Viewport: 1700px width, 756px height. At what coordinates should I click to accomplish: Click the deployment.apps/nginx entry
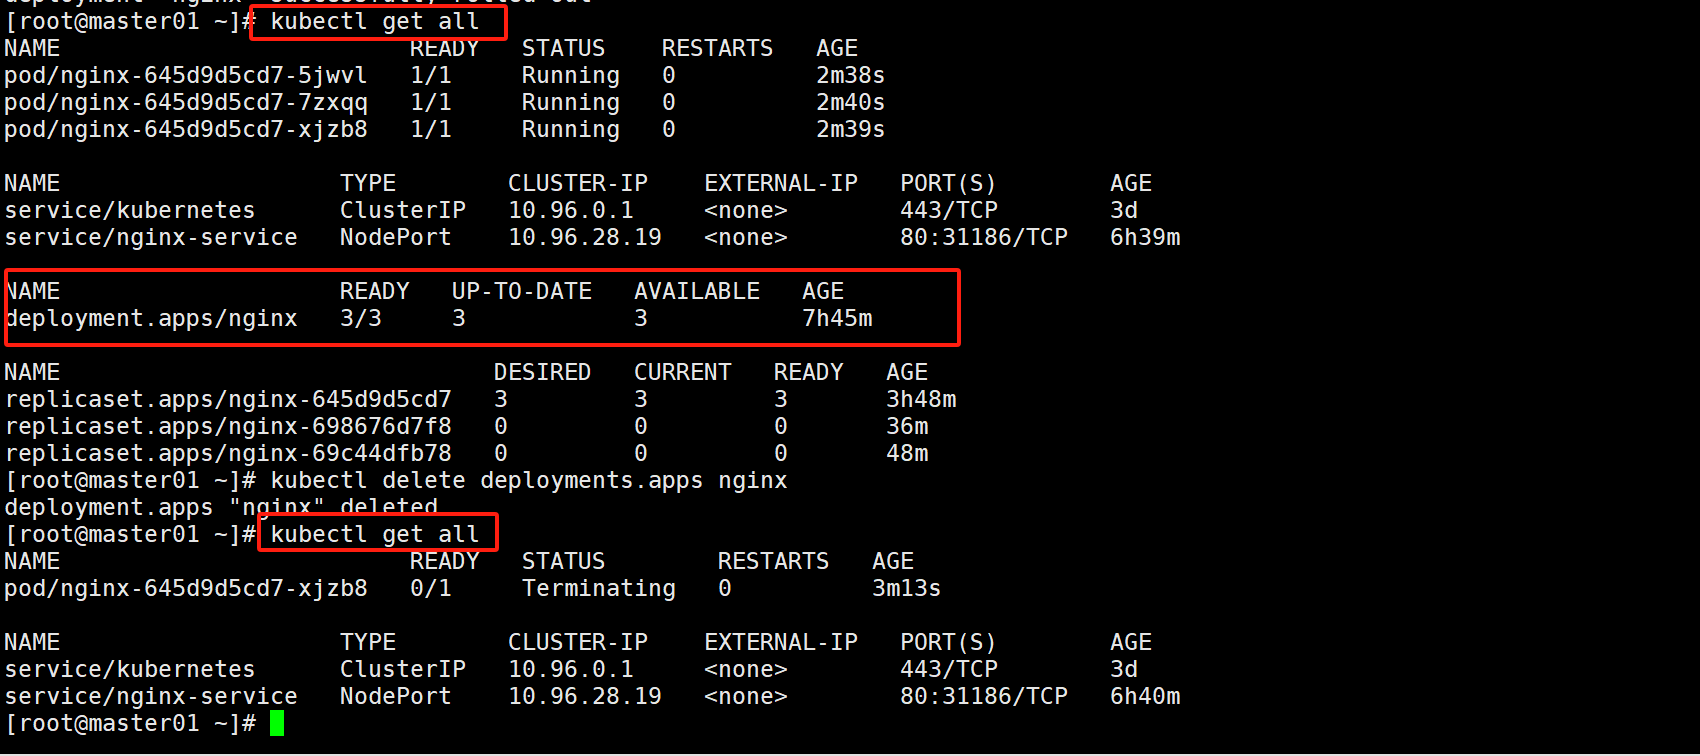tap(151, 319)
